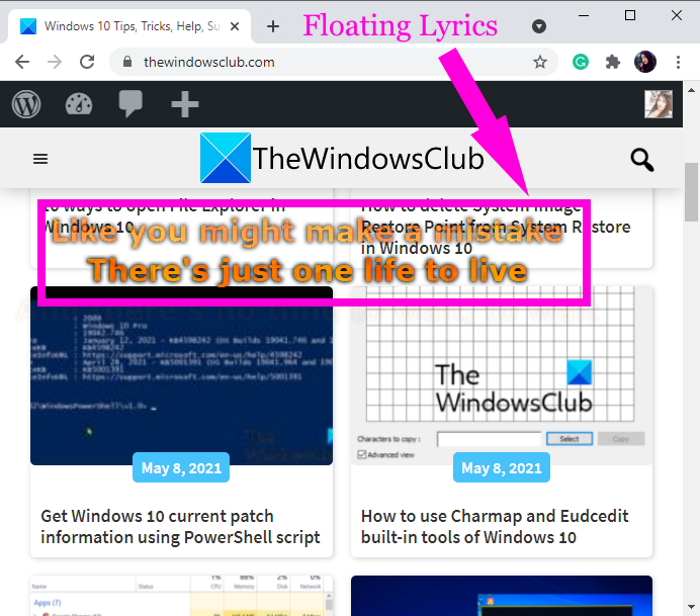Image resolution: width=700 pixels, height=616 pixels.
Task: Open the Task Manager screenshot thumbnail
Action: tap(181, 595)
